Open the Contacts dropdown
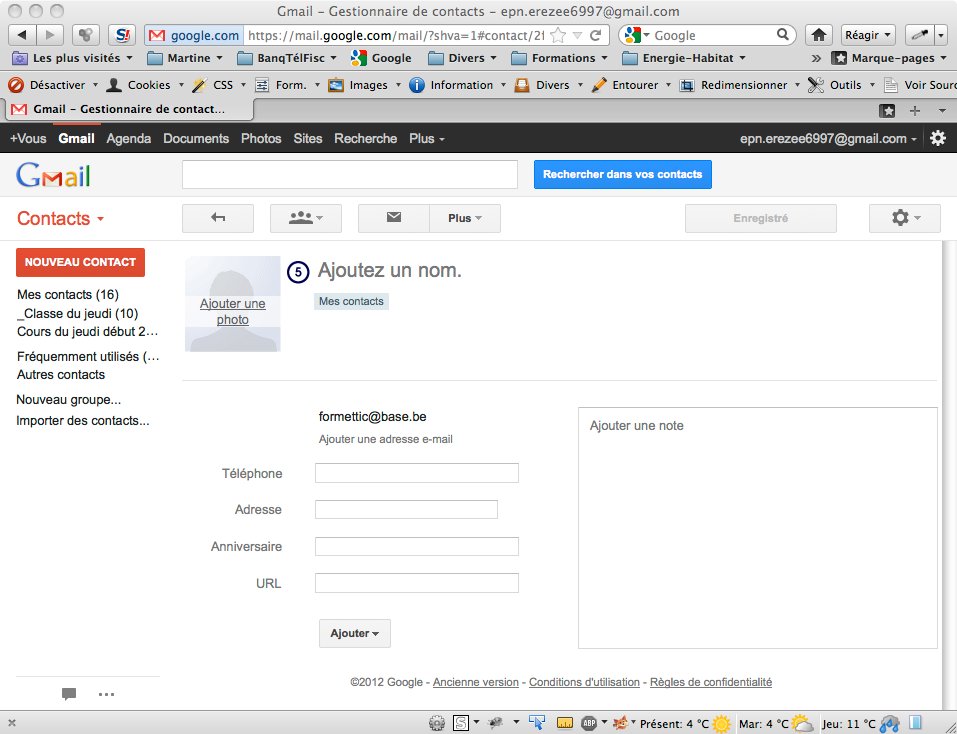The image size is (957, 734). [x=60, y=218]
